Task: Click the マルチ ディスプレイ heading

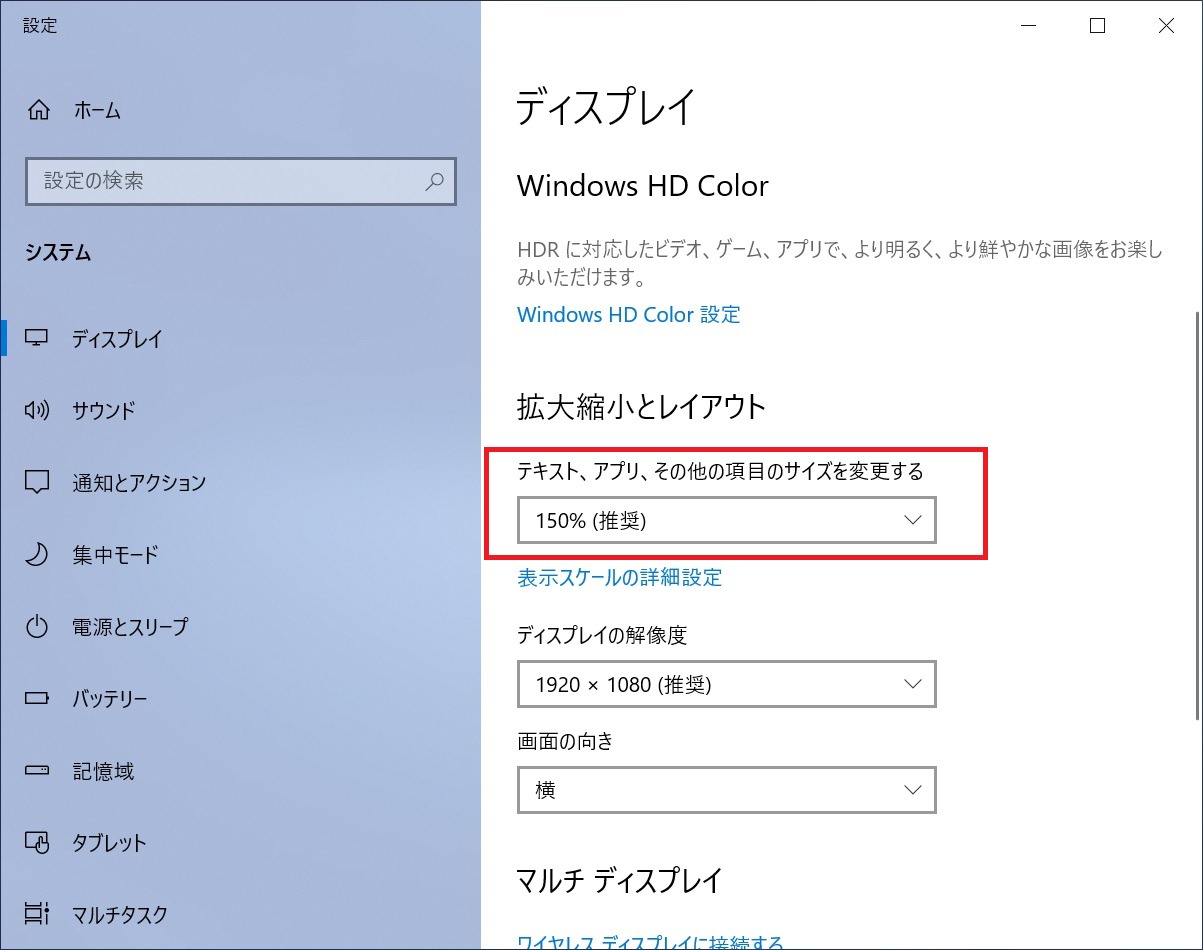Action: (619, 880)
